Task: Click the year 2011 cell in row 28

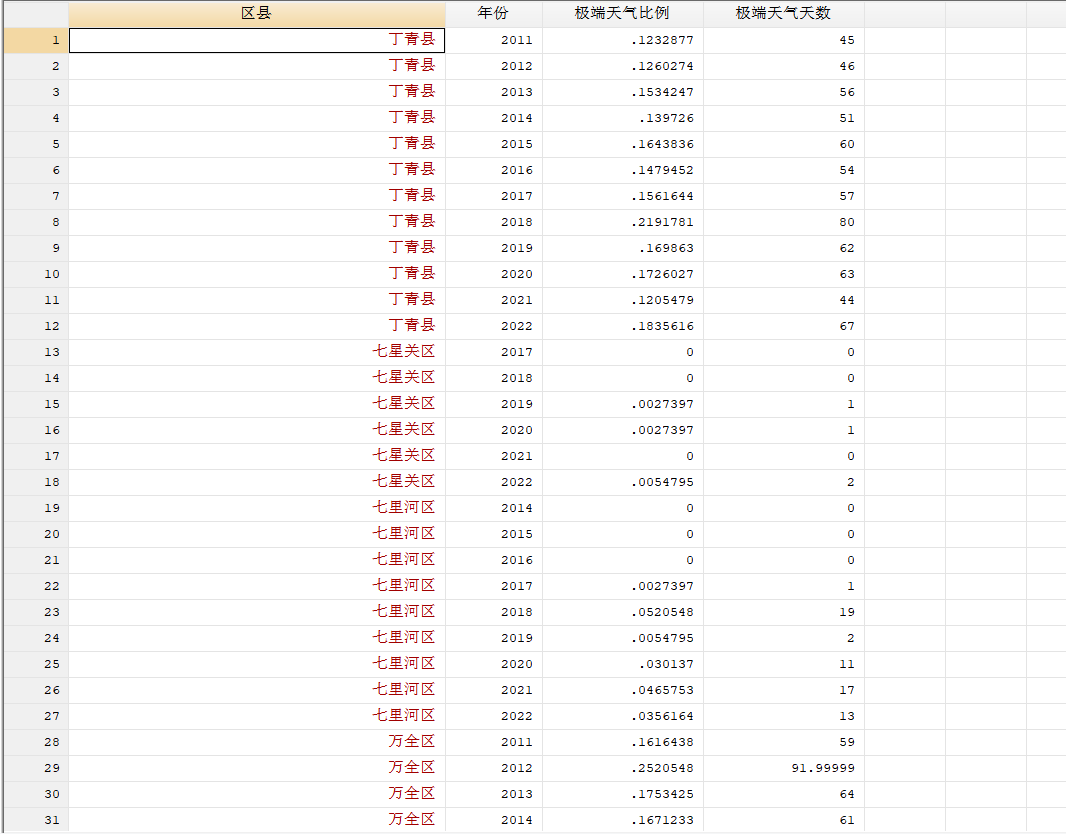Action: pyautogui.click(x=494, y=742)
